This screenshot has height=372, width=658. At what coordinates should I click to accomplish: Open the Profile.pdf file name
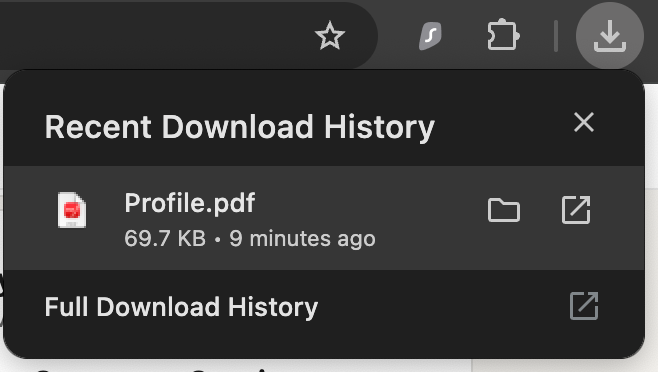(190, 203)
